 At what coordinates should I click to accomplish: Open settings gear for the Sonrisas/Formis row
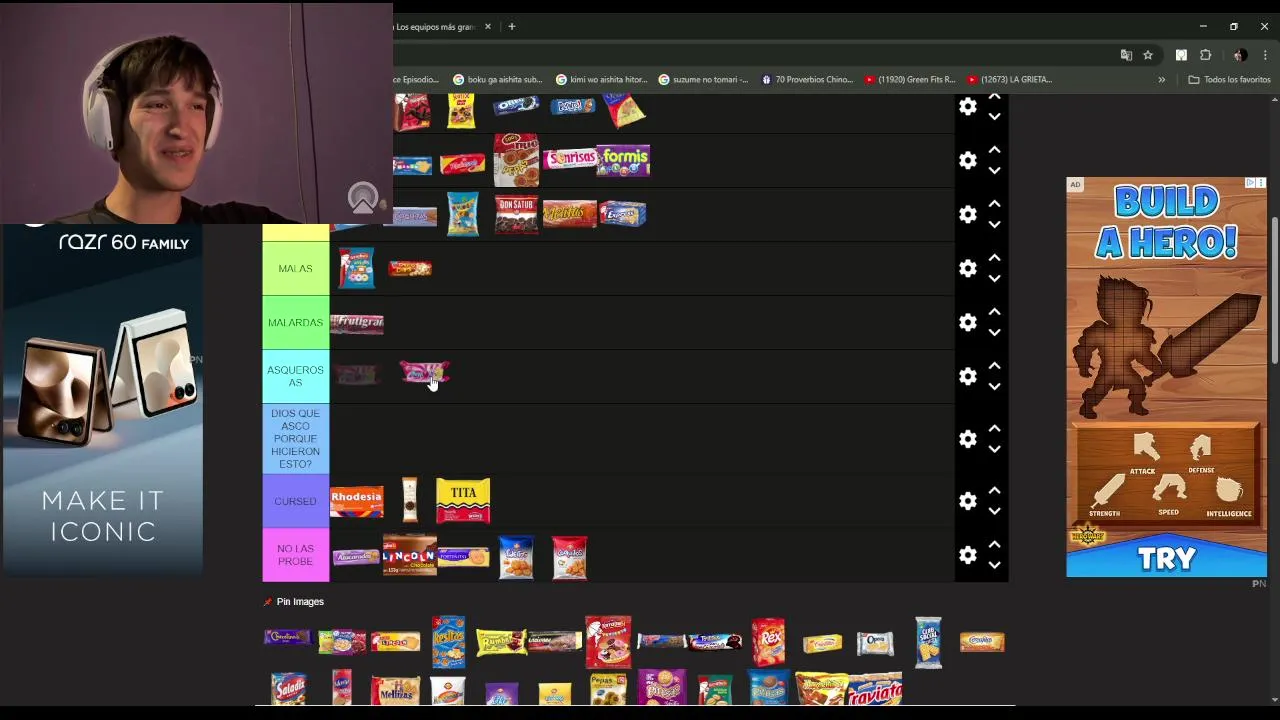tap(967, 160)
